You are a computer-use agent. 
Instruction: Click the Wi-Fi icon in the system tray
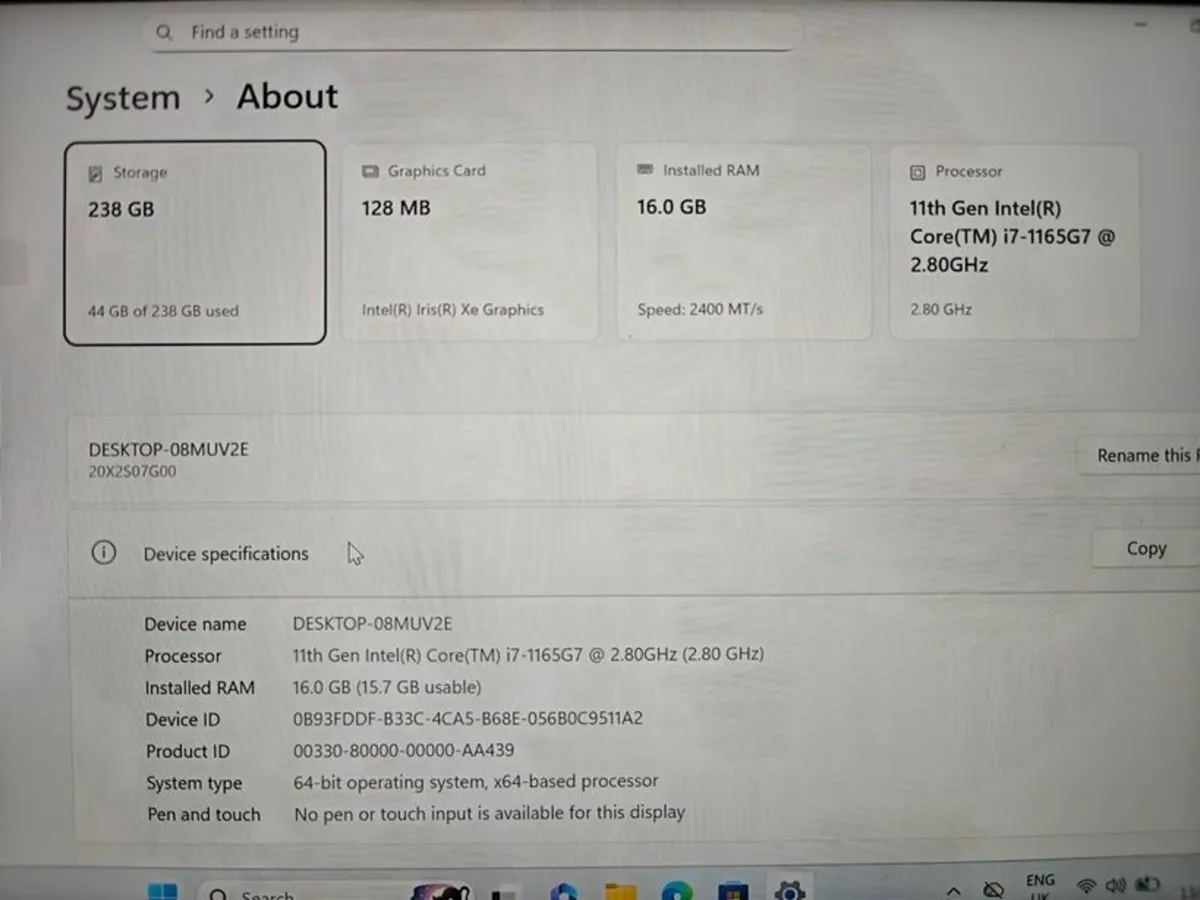pyautogui.click(x=1086, y=887)
